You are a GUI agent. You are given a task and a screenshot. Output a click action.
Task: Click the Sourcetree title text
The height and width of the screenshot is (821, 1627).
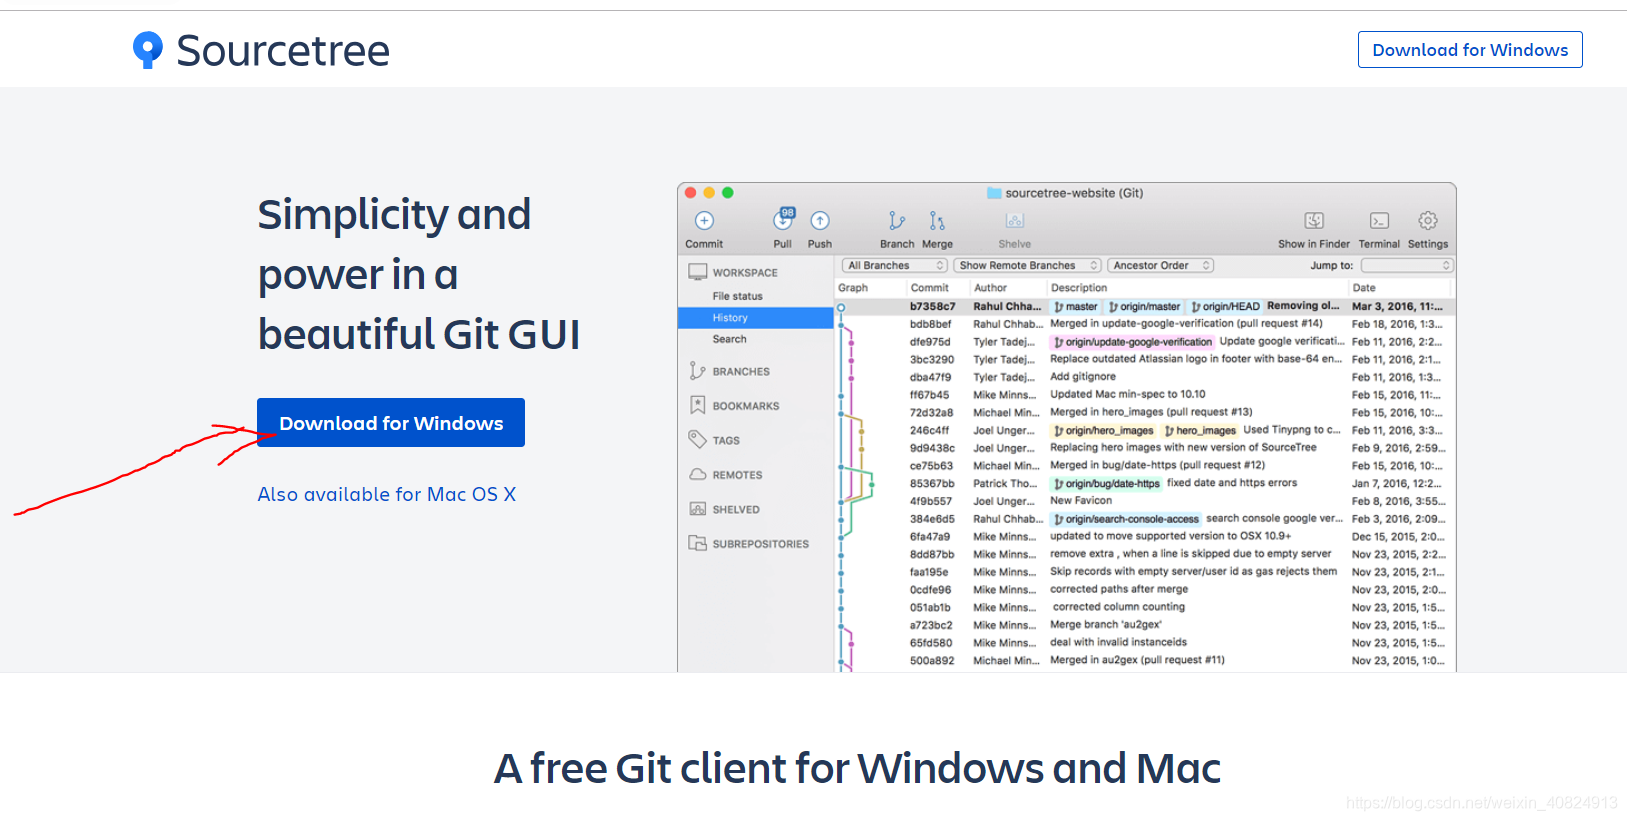[x=283, y=50]
